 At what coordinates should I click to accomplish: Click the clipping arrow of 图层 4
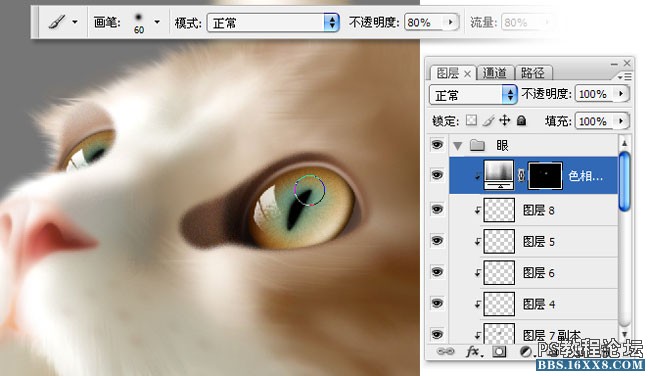point(478,304)
